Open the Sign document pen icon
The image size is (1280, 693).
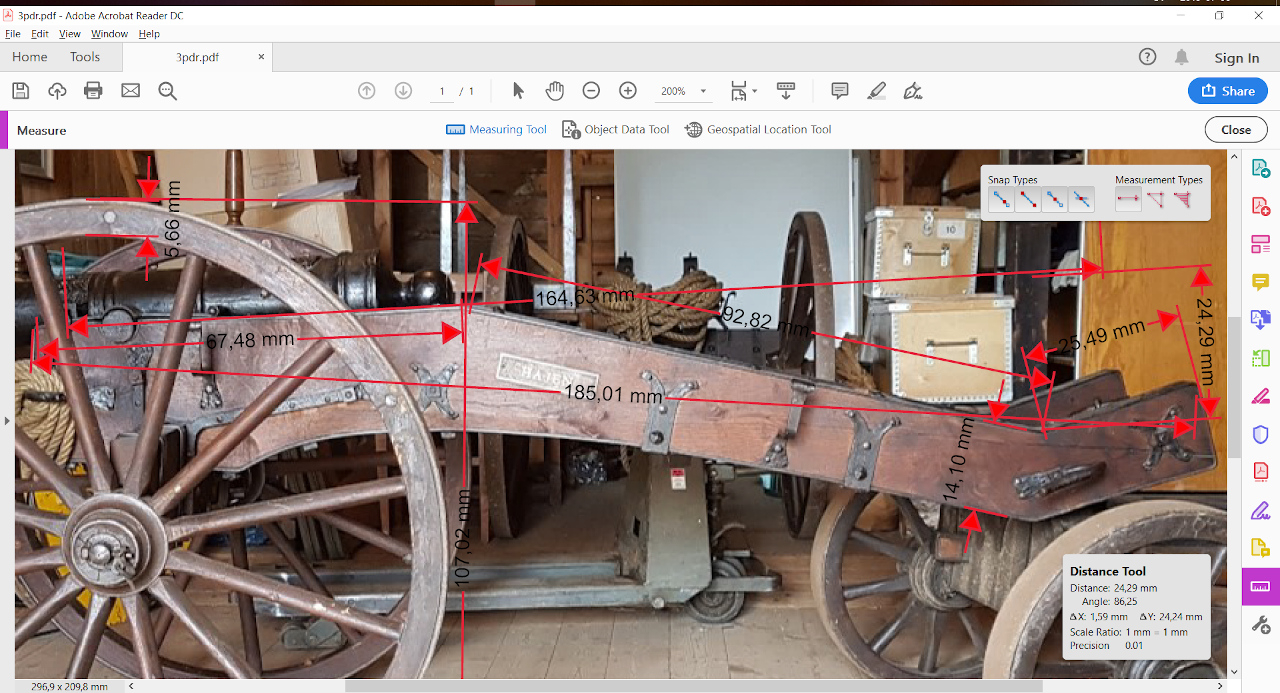tap(912, 91)
